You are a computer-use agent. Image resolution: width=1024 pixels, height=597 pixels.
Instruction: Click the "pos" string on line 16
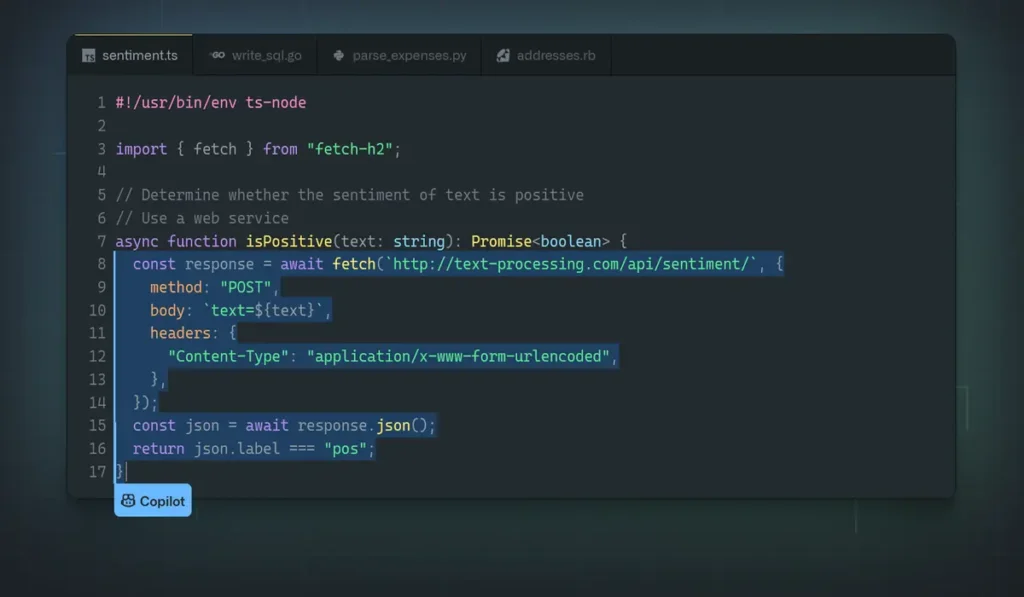(x=345, y=449)
